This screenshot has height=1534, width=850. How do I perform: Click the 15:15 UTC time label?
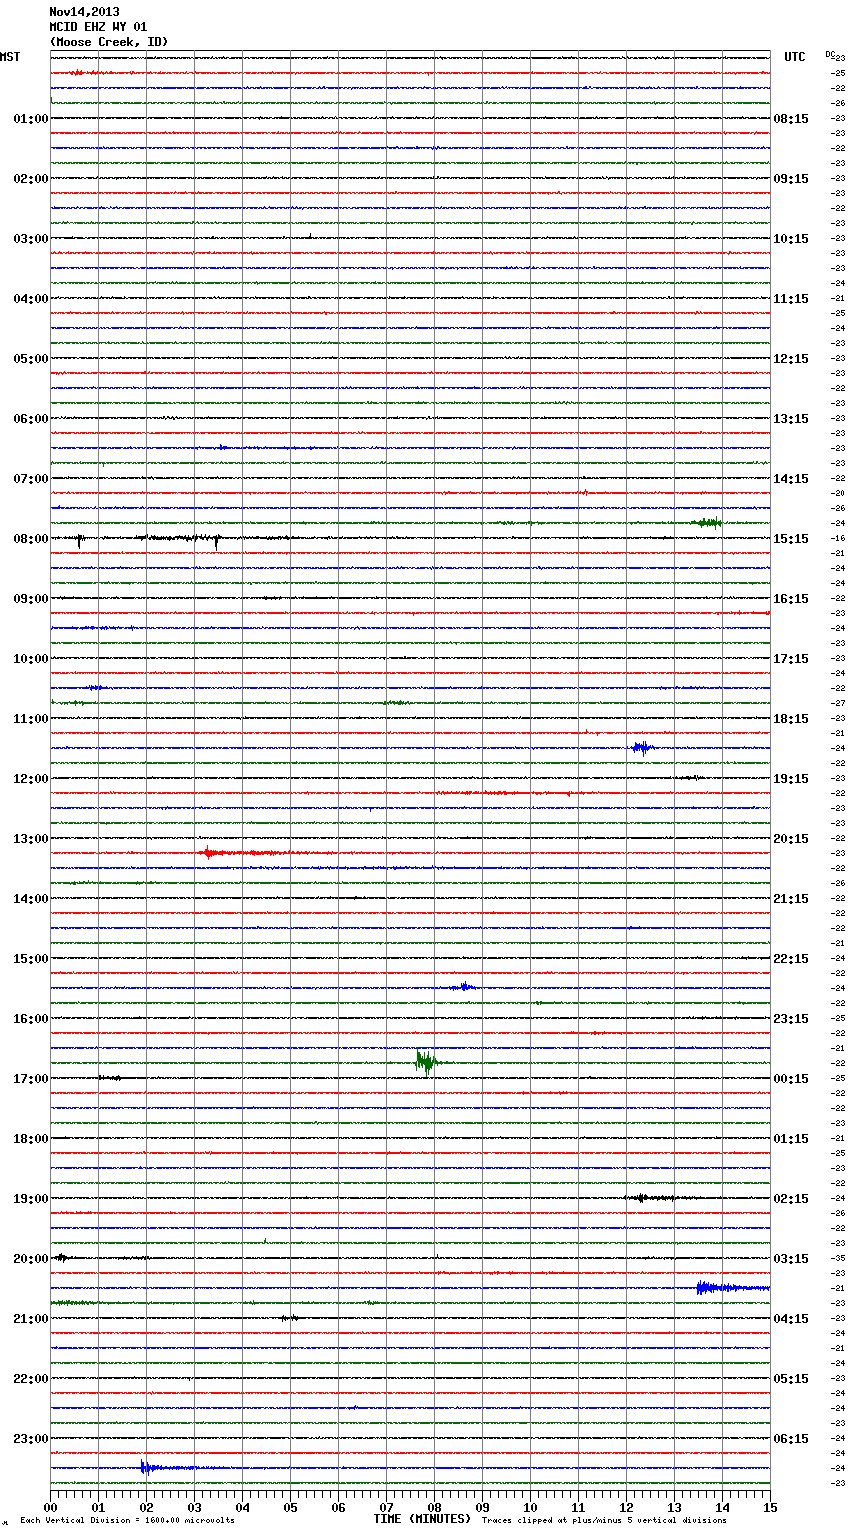[791, 539]
